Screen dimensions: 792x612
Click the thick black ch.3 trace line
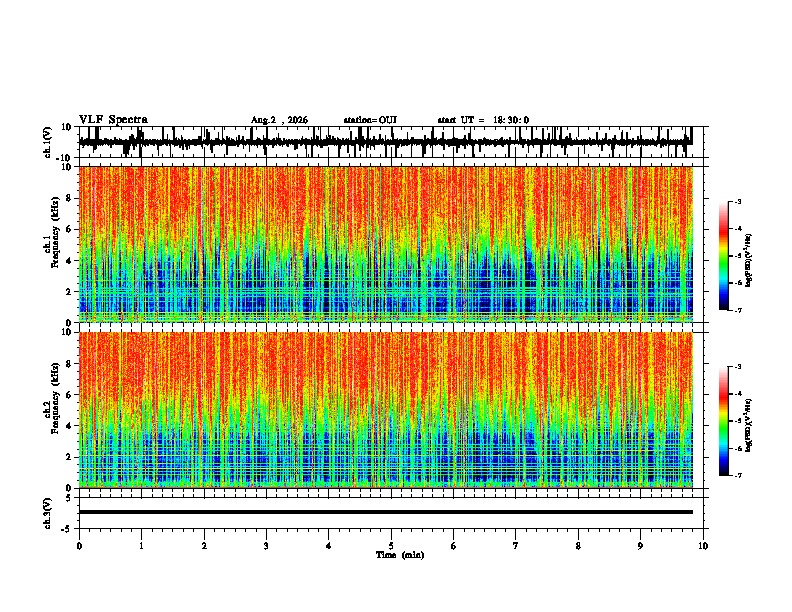pyautogui.click(x=385, y=512)
